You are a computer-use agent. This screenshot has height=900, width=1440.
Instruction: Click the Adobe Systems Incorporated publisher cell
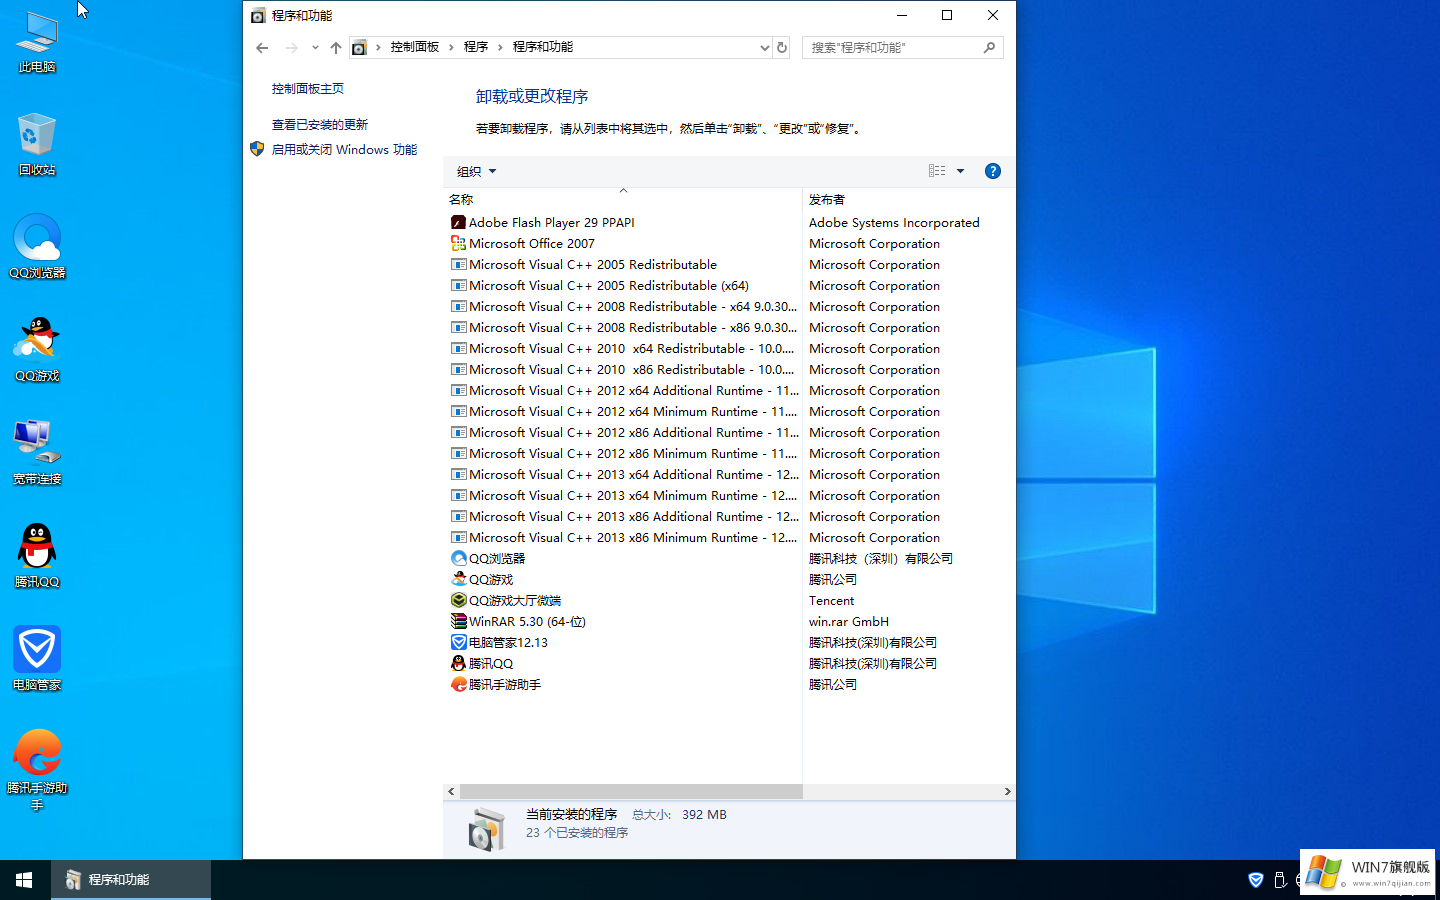894,222
